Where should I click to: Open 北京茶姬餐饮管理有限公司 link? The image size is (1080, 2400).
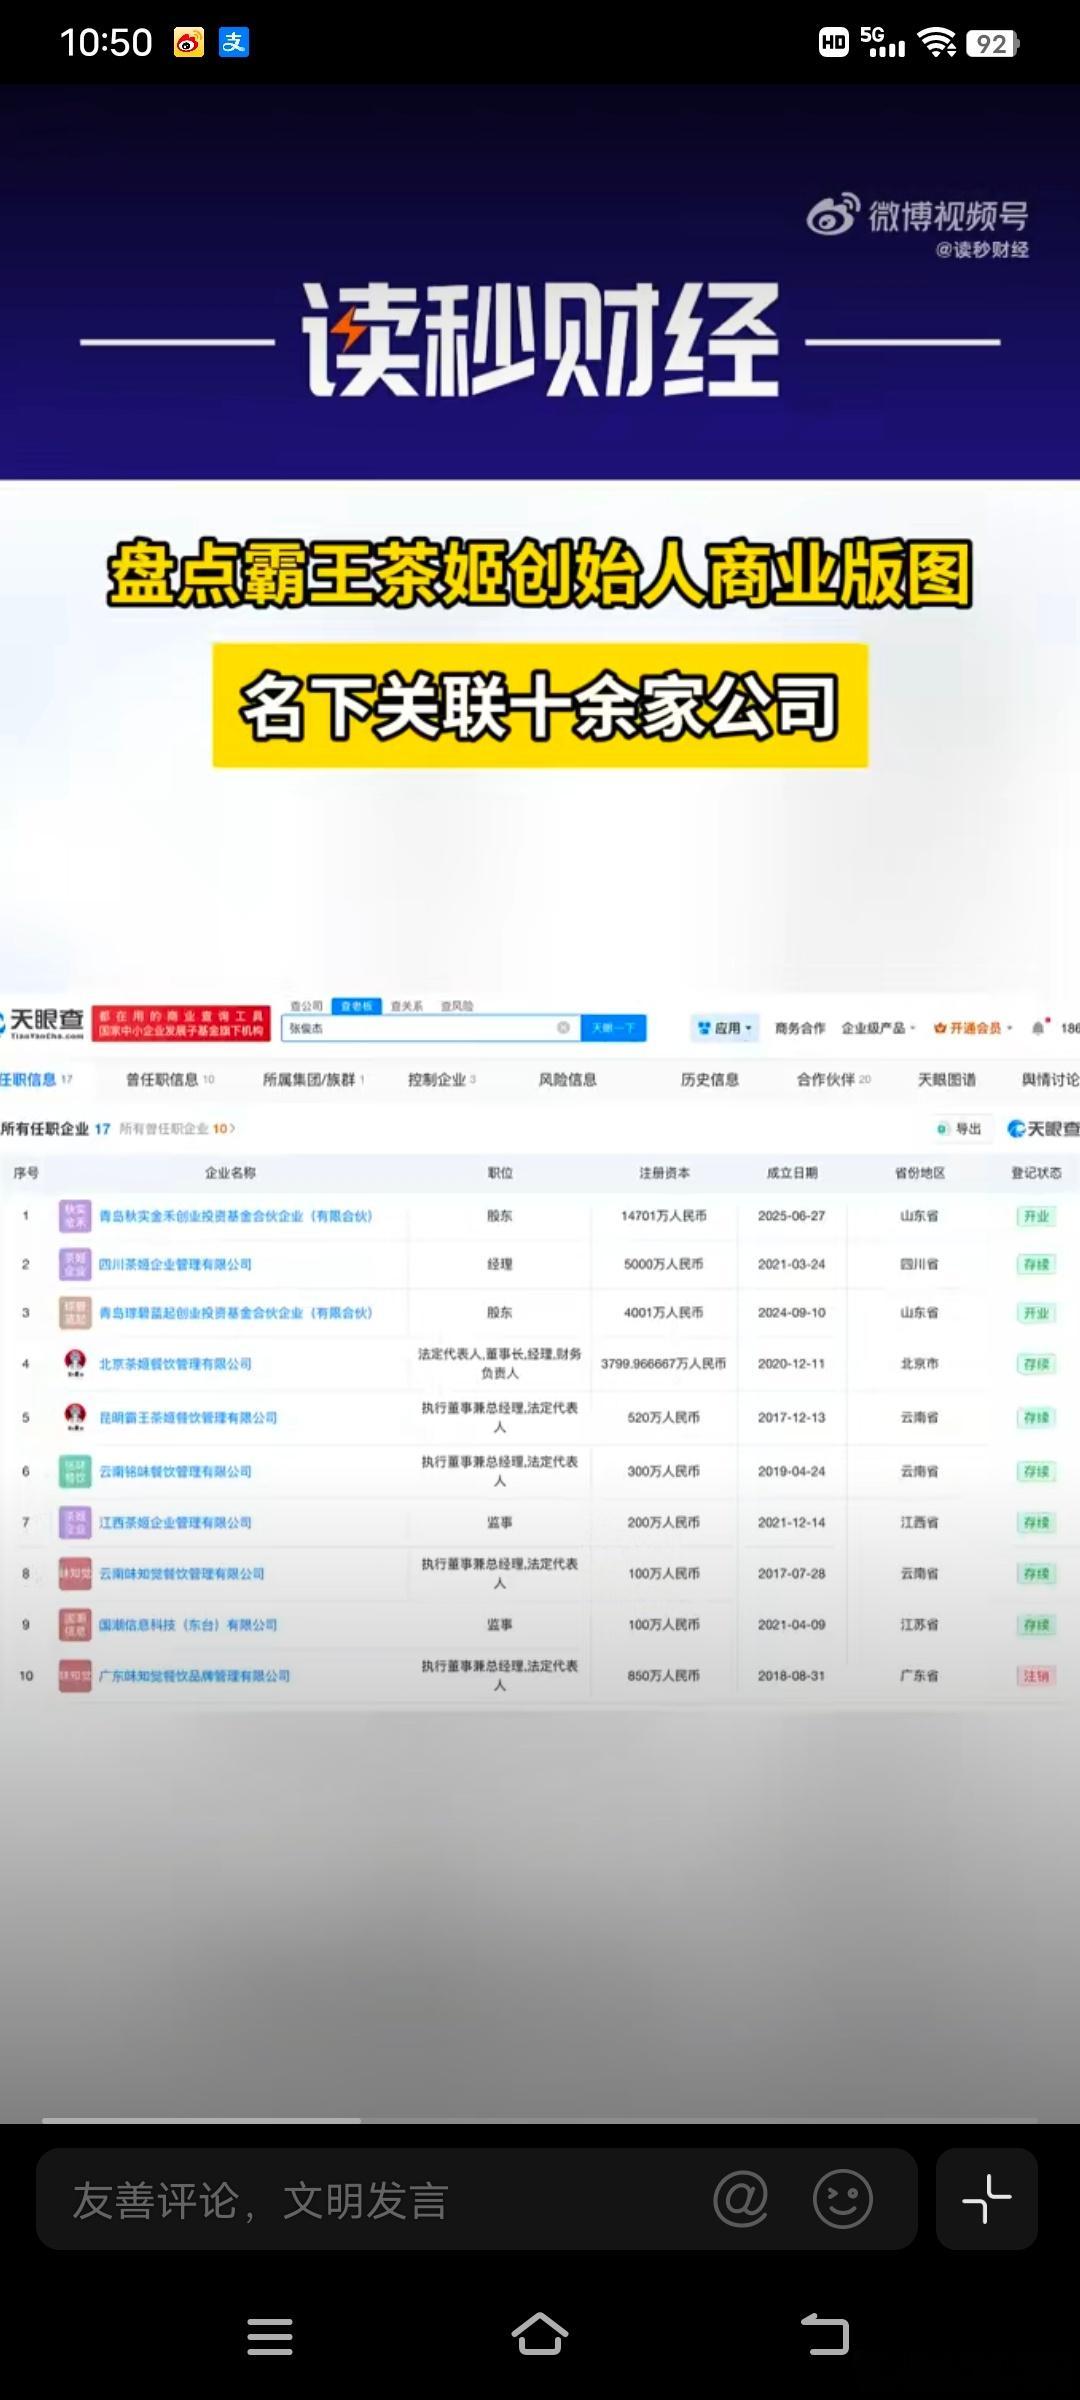pos(175,1363)
